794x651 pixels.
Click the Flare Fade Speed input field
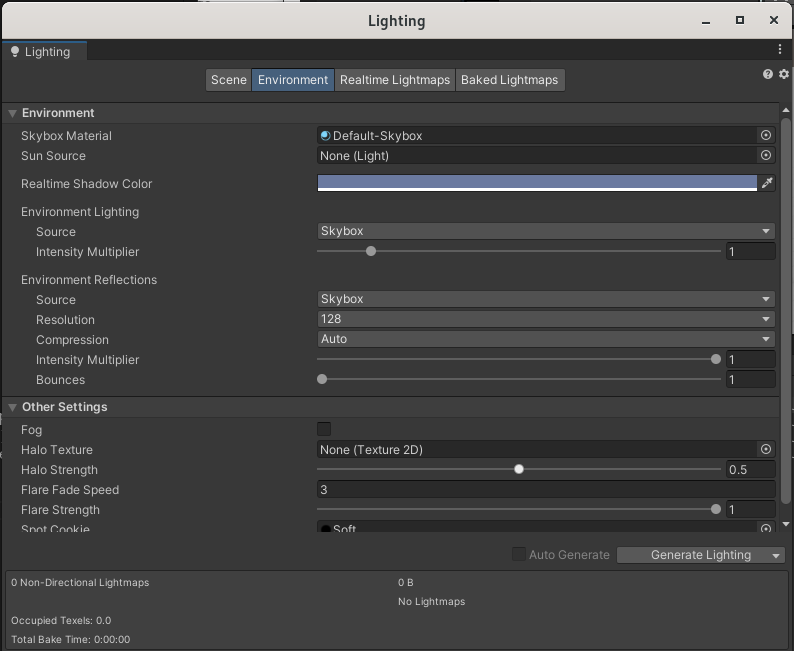click(546, 490)
